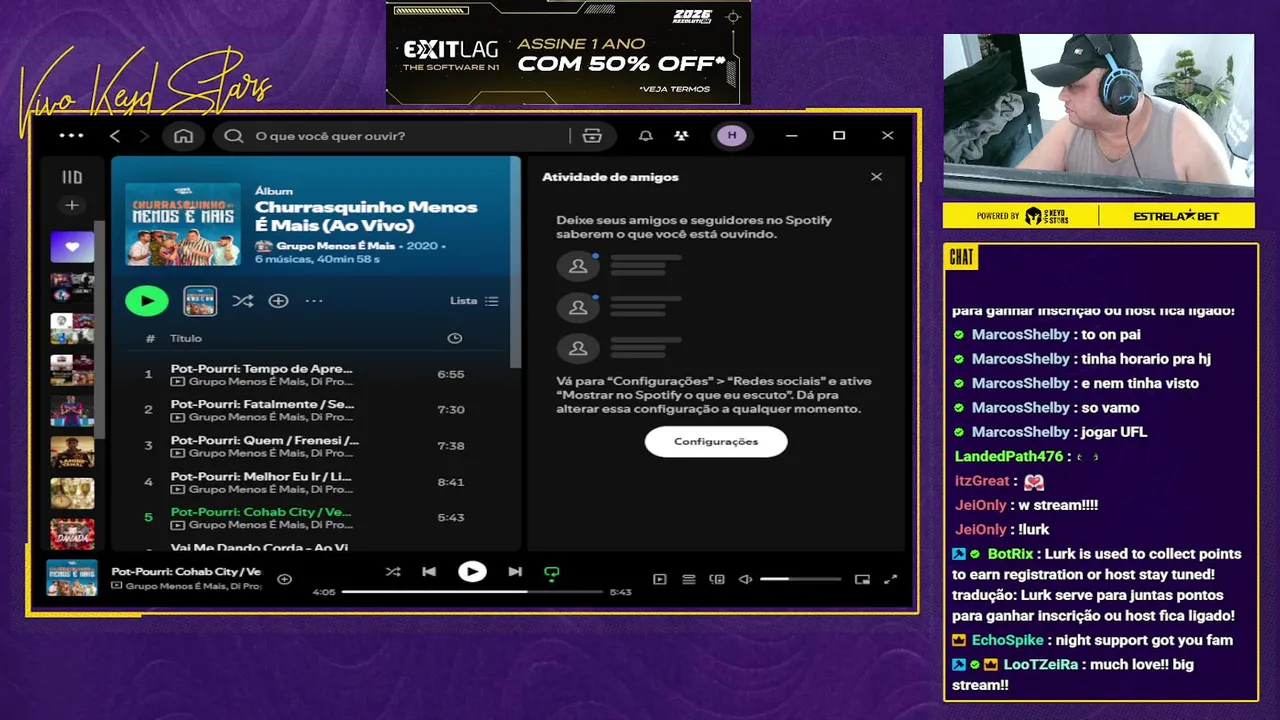Skip to next track

pos(515,572)
